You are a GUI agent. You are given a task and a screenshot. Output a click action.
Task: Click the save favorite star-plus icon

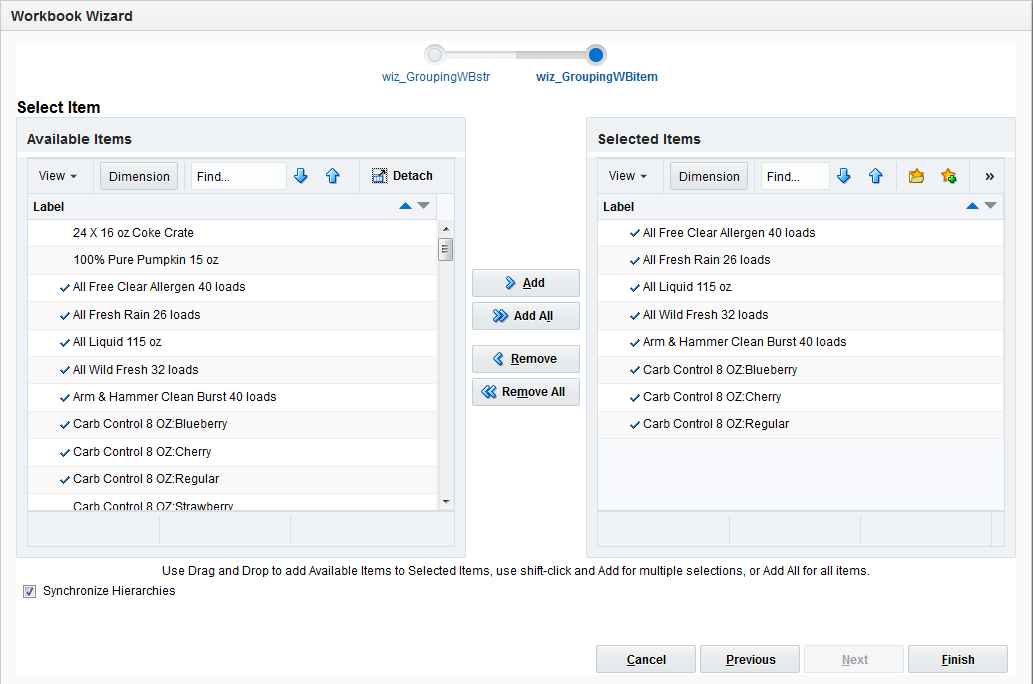pos(949,176)
